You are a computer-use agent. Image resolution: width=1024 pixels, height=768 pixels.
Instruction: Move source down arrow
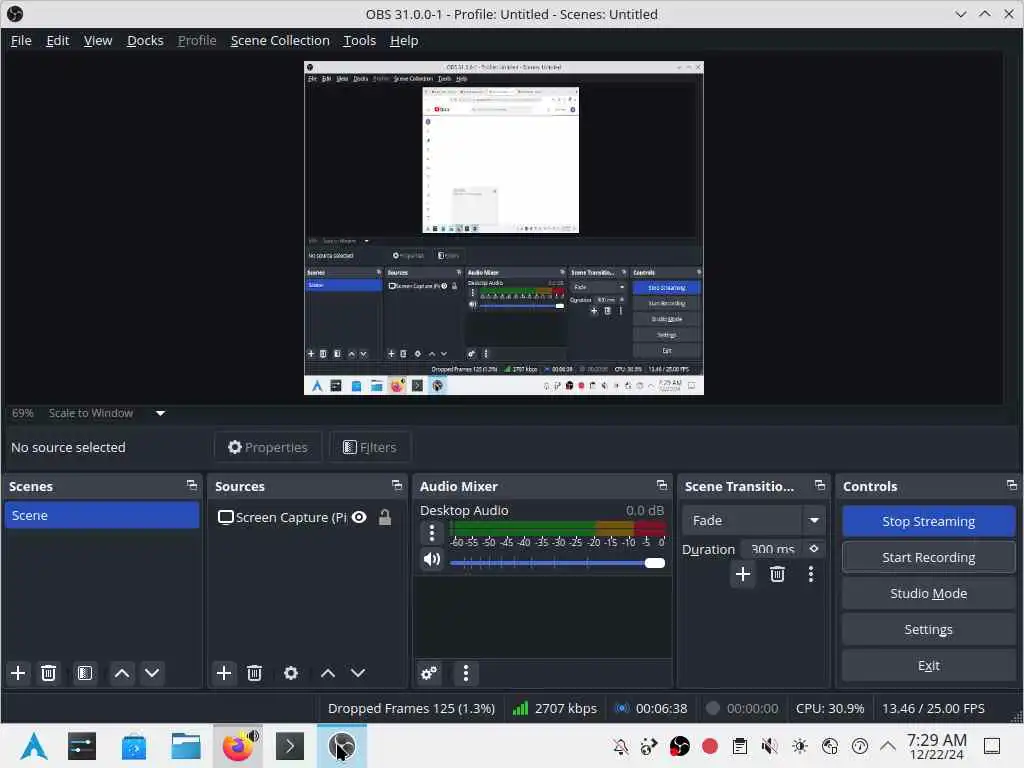pyautogui.click(x=358, y=673)
